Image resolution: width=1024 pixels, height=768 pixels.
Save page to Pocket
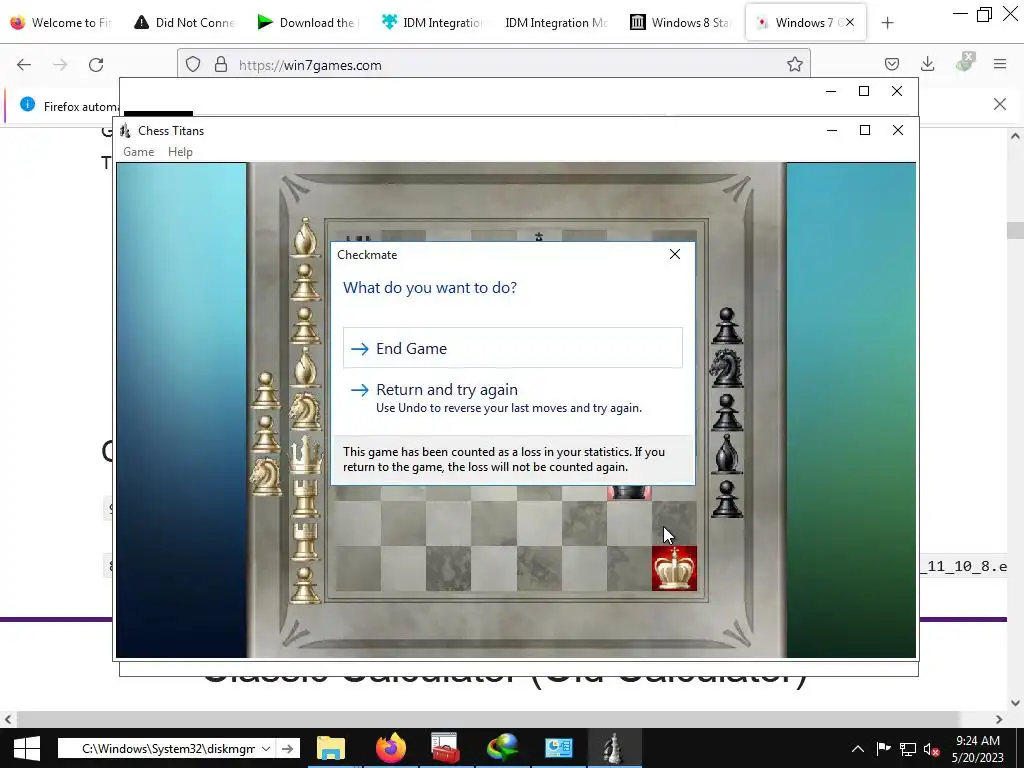891,64
